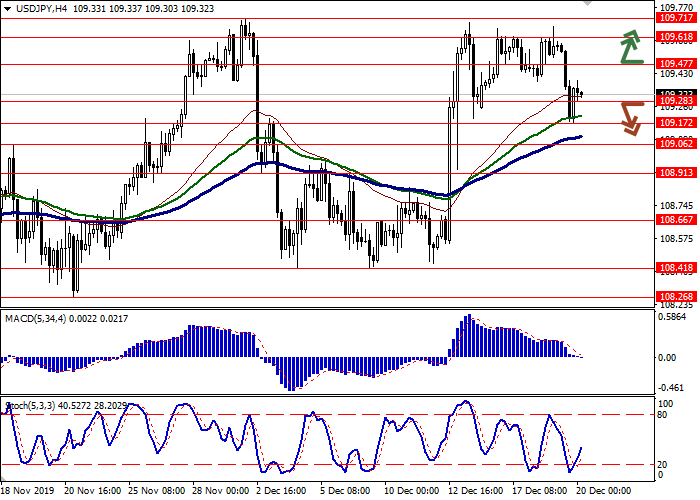Click the 108.268 price level label
Screen dimensions: 700x500
676,297
